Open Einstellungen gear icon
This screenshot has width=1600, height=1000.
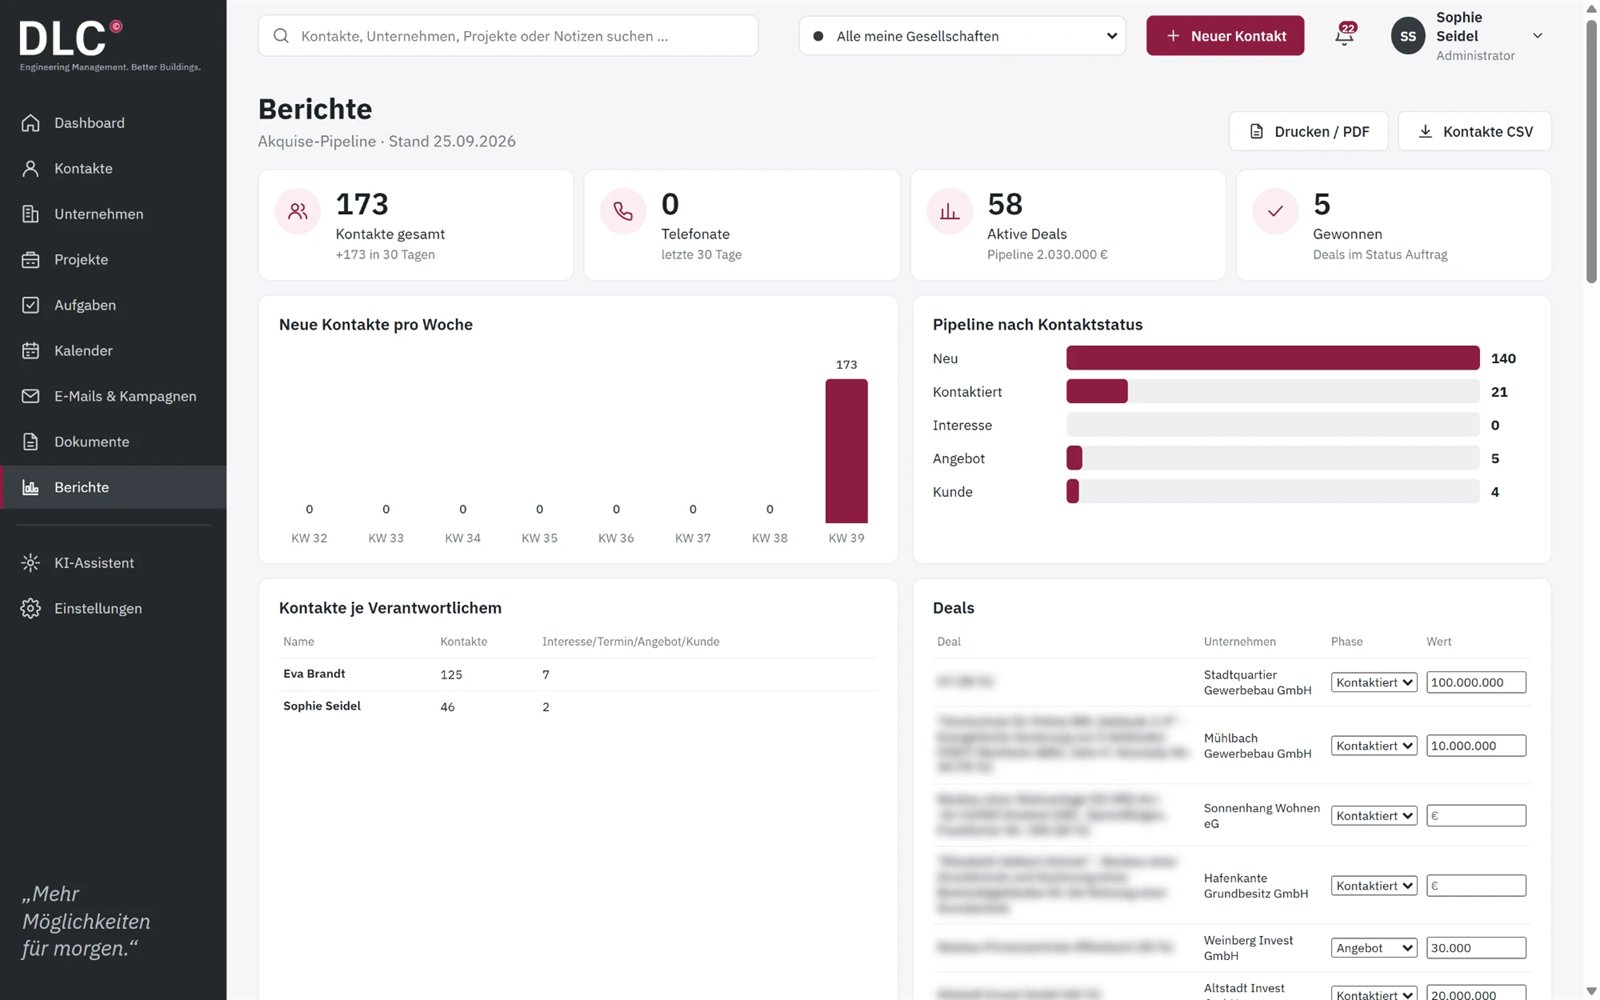[31, 608]
